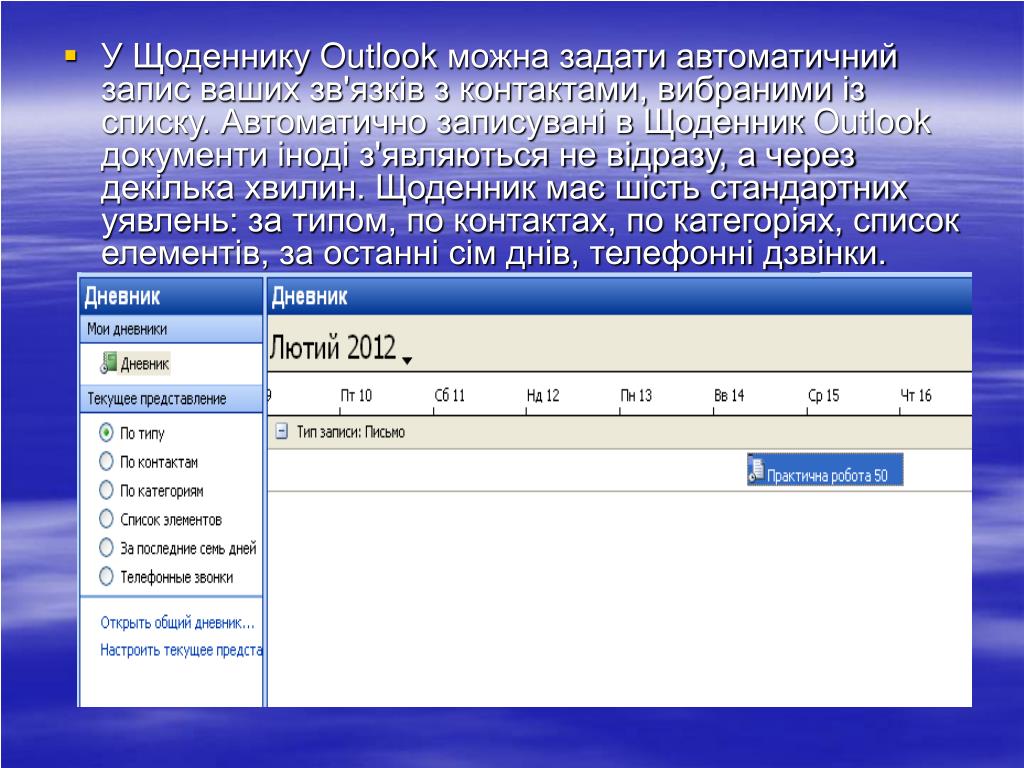
Task: Select the Пт 10 day on timeline
Action: pos(356,395)
